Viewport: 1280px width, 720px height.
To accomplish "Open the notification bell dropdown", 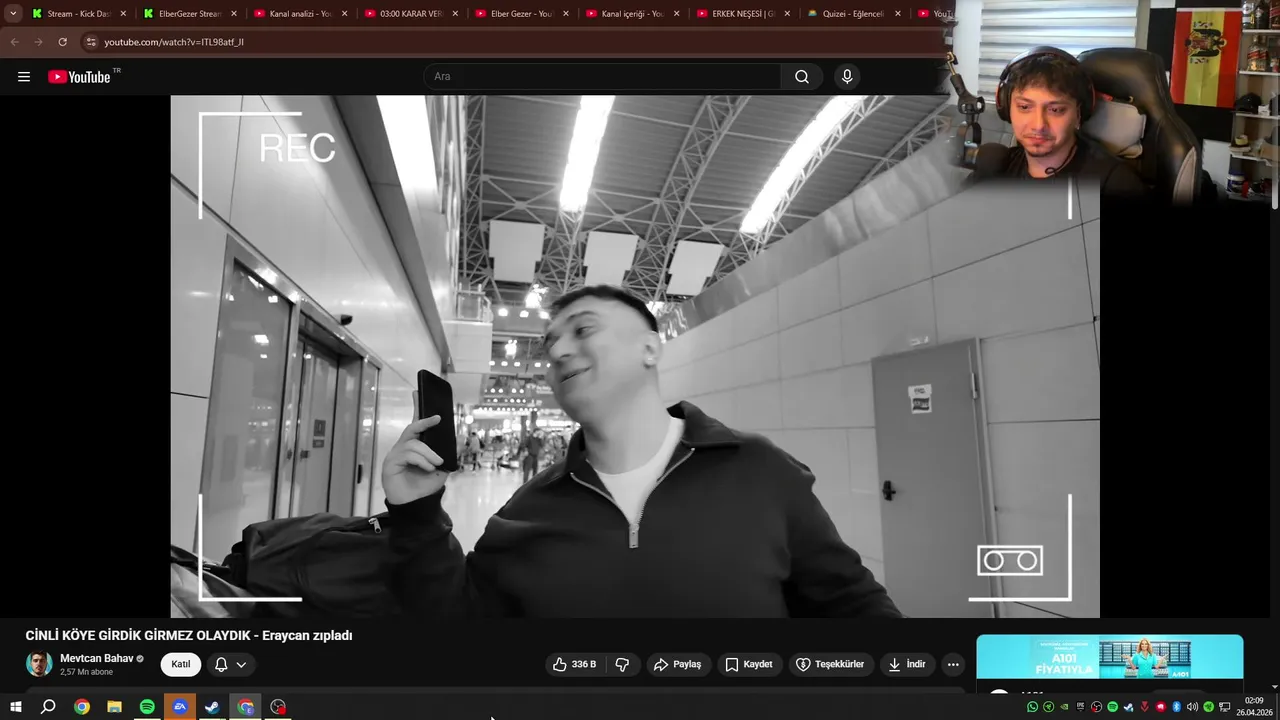I will click(231, 664).
